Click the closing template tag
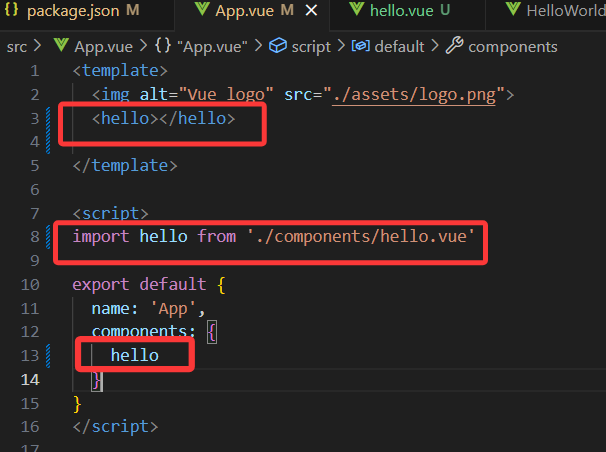Viewport: 606px width, 452px height. coord(125,166)
